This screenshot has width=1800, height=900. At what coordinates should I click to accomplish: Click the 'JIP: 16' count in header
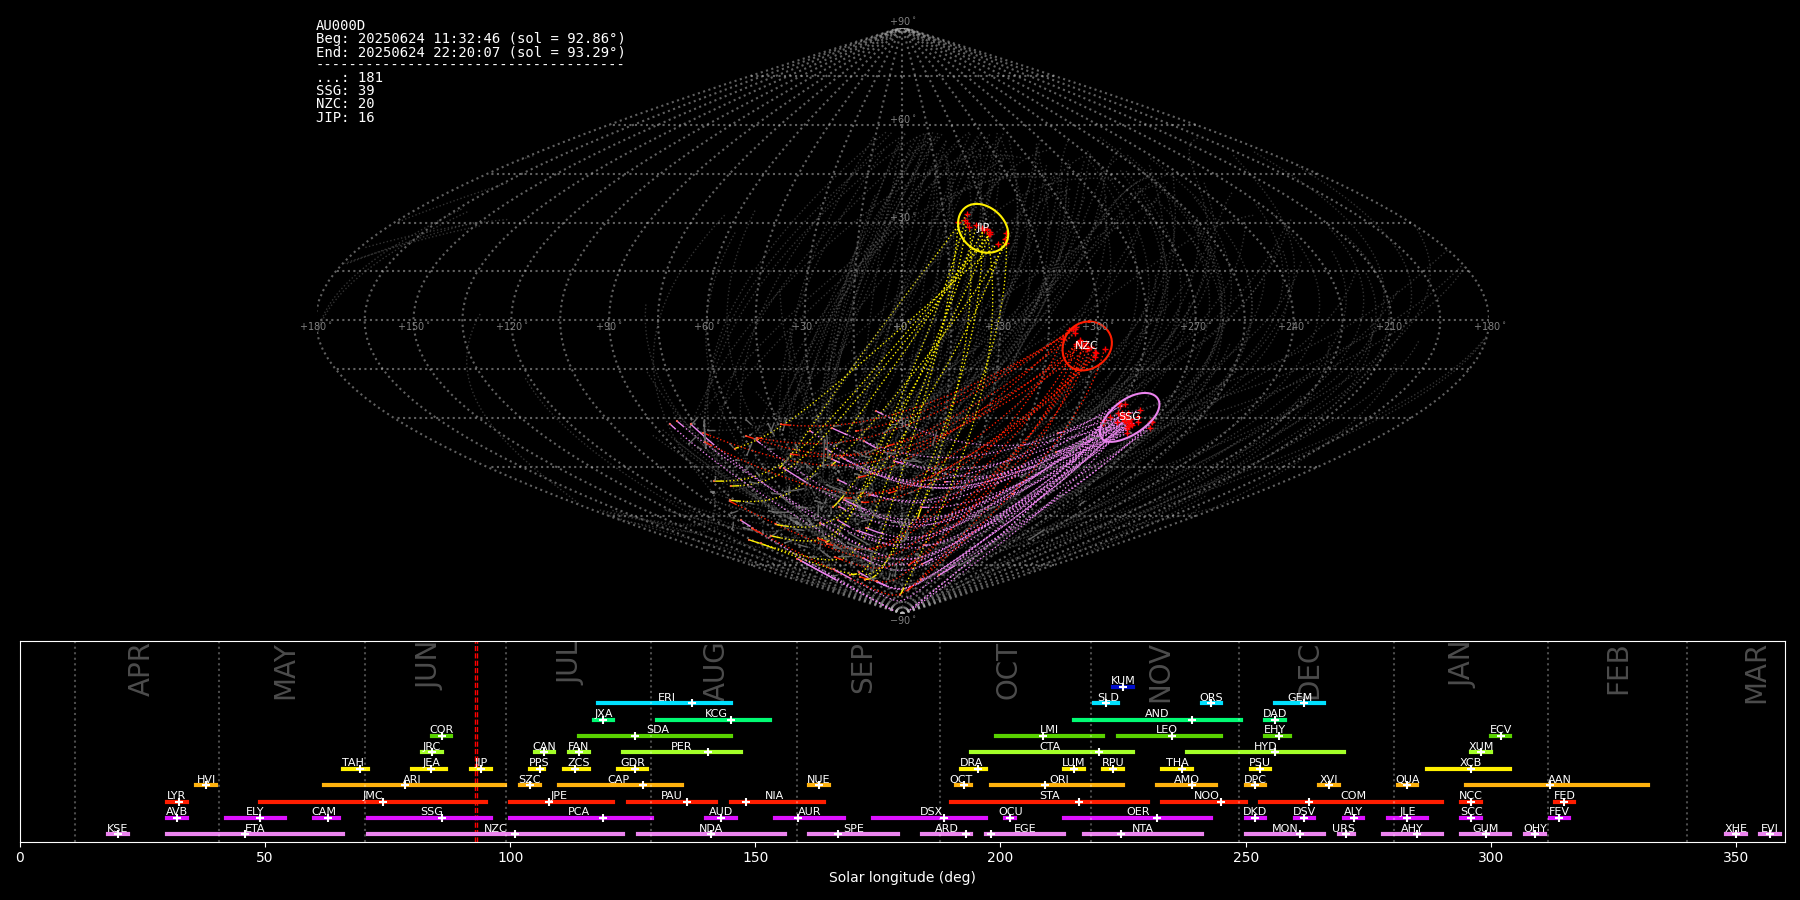click(345, 118)
